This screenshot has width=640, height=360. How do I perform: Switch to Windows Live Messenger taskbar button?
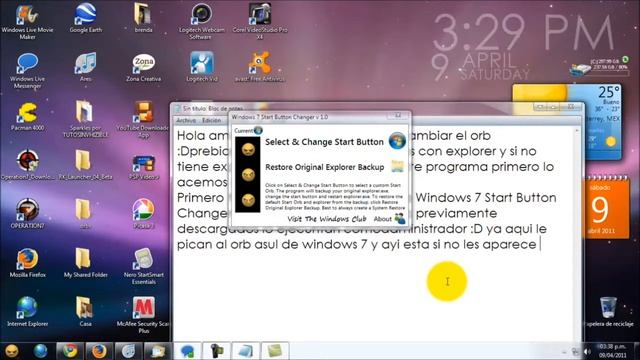coord(187,351)
